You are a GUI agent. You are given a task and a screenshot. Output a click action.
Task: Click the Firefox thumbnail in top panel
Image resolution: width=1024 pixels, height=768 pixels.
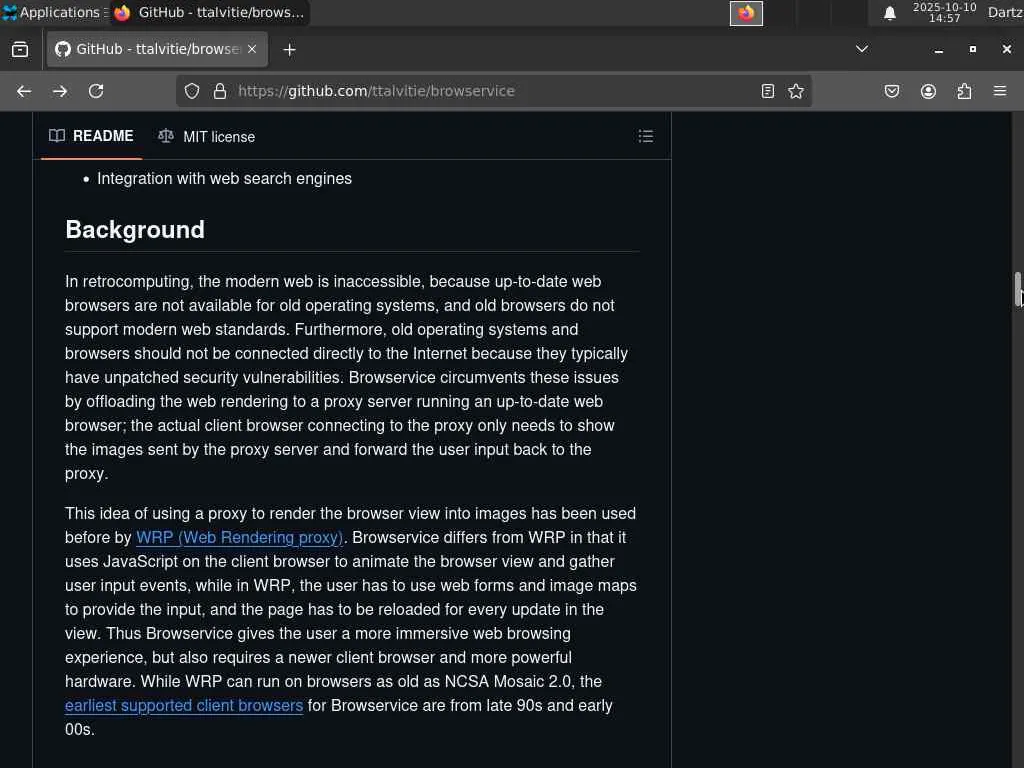[746, 13]
